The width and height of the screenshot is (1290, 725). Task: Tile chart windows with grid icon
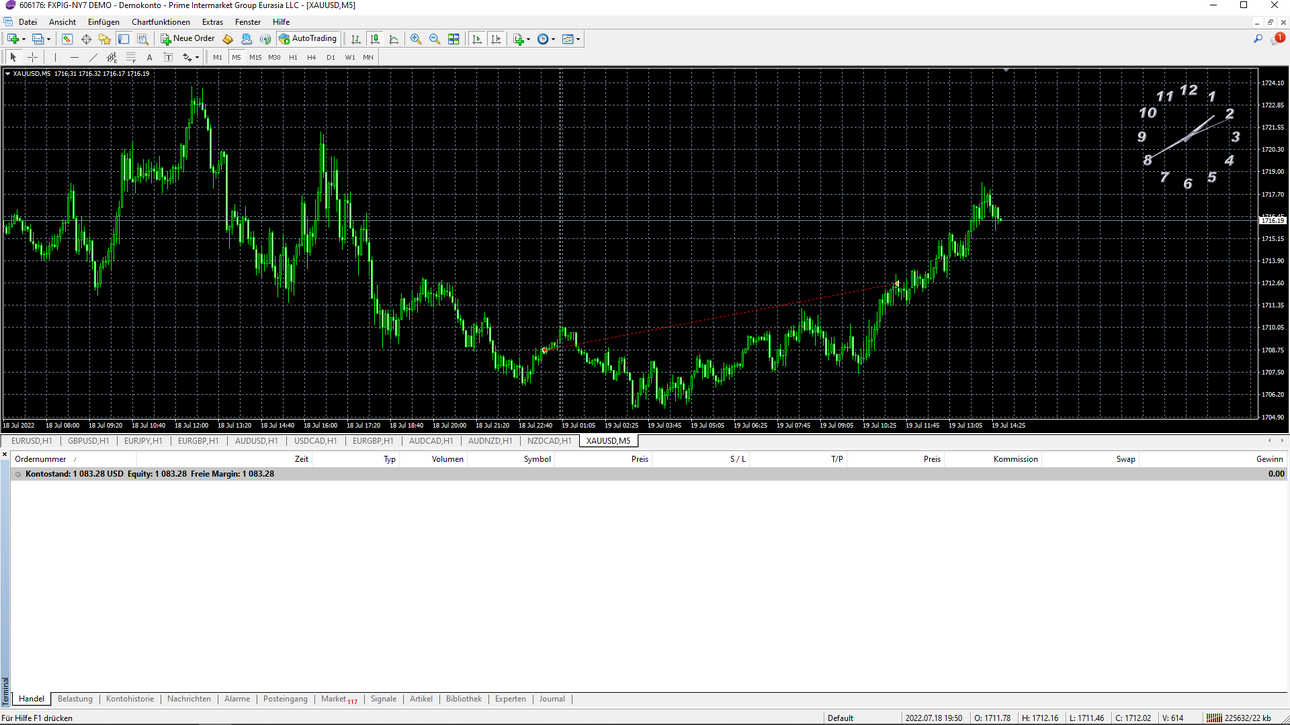tap(453, 39)
